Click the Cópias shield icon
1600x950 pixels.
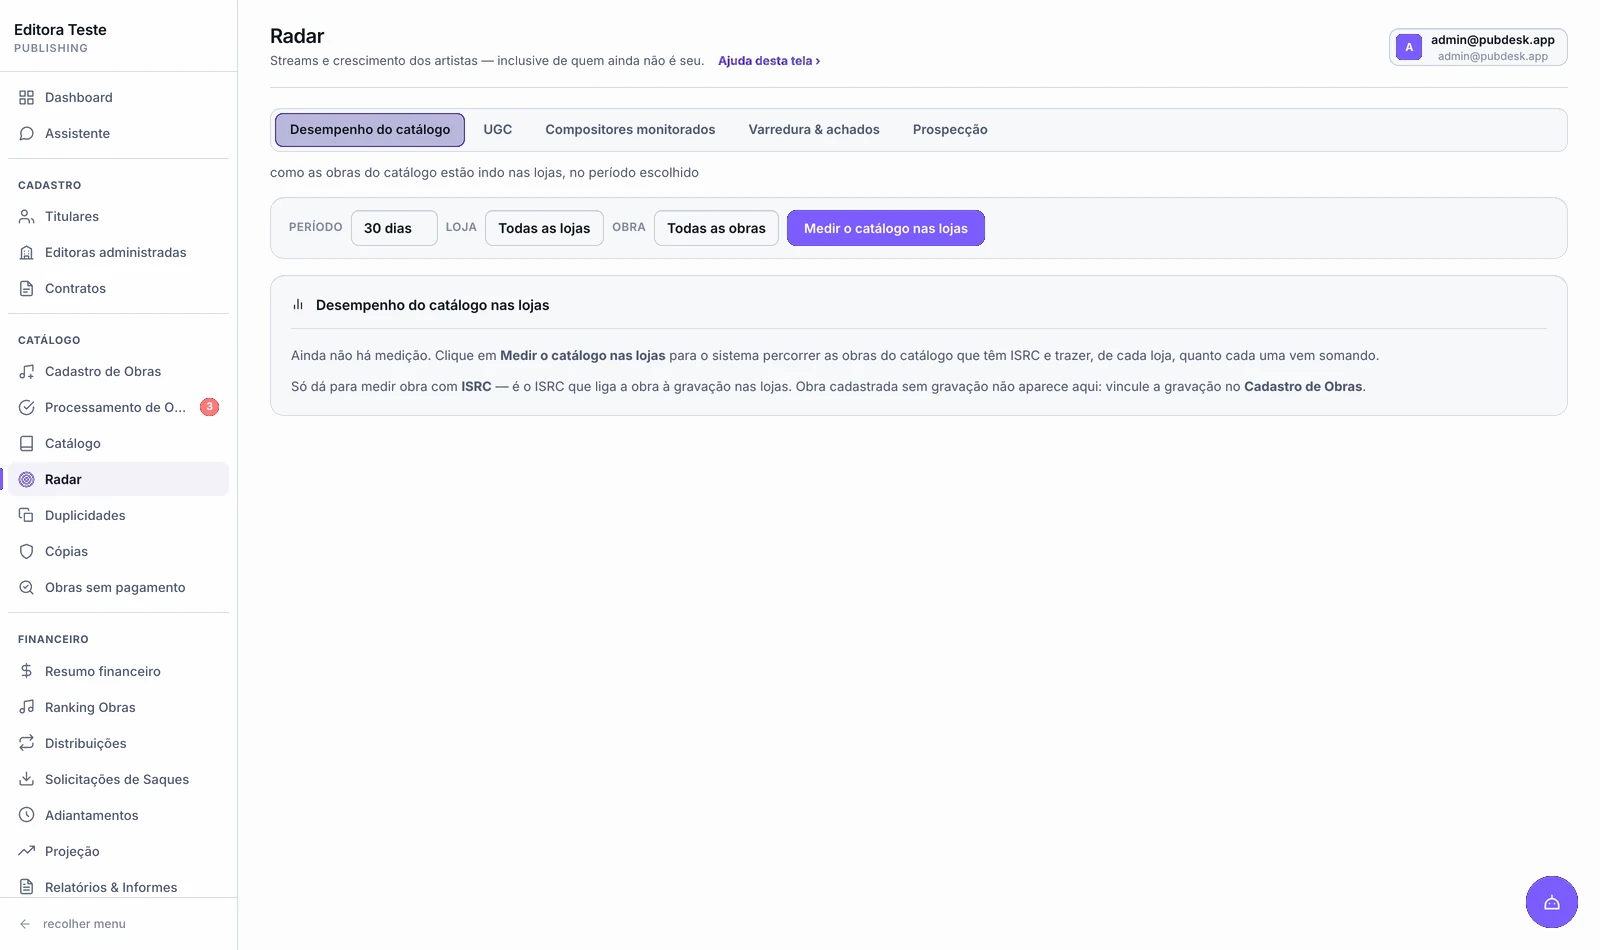tap(27, 551)
